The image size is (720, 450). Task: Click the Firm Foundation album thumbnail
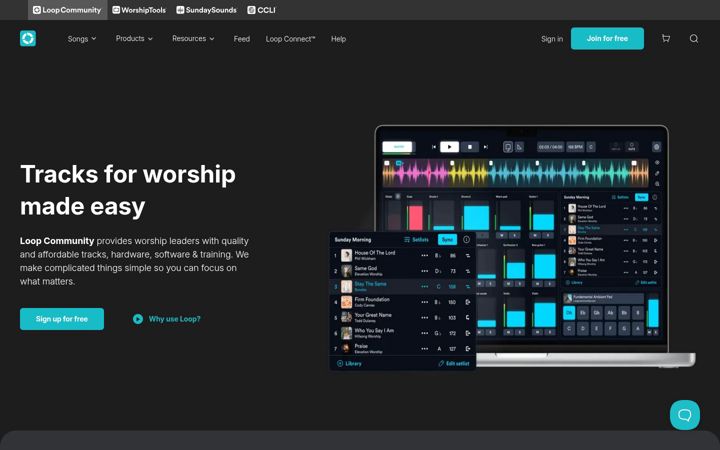[x=347, y=302]
